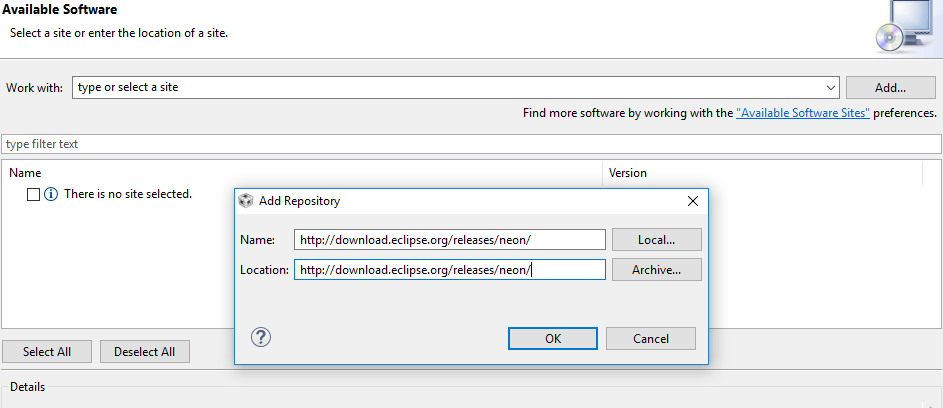
Task: Click the type filter text box
Action: [472, 144]
